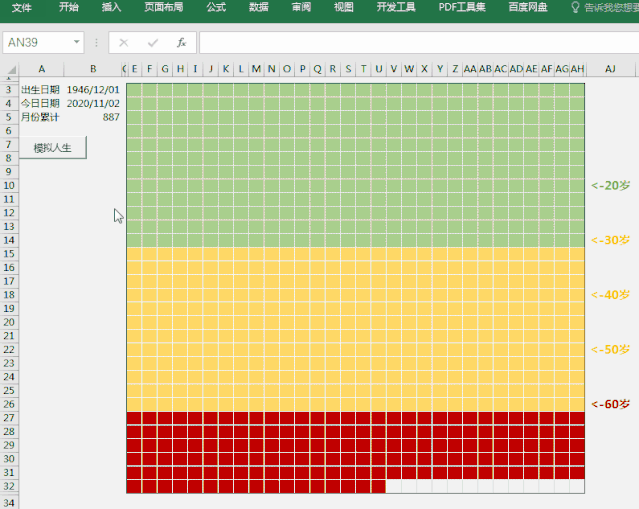Viewport: 639px width, 509px height.
Task: Select the birth date cell 1946/12/01
Action: (x=93, y=90)
